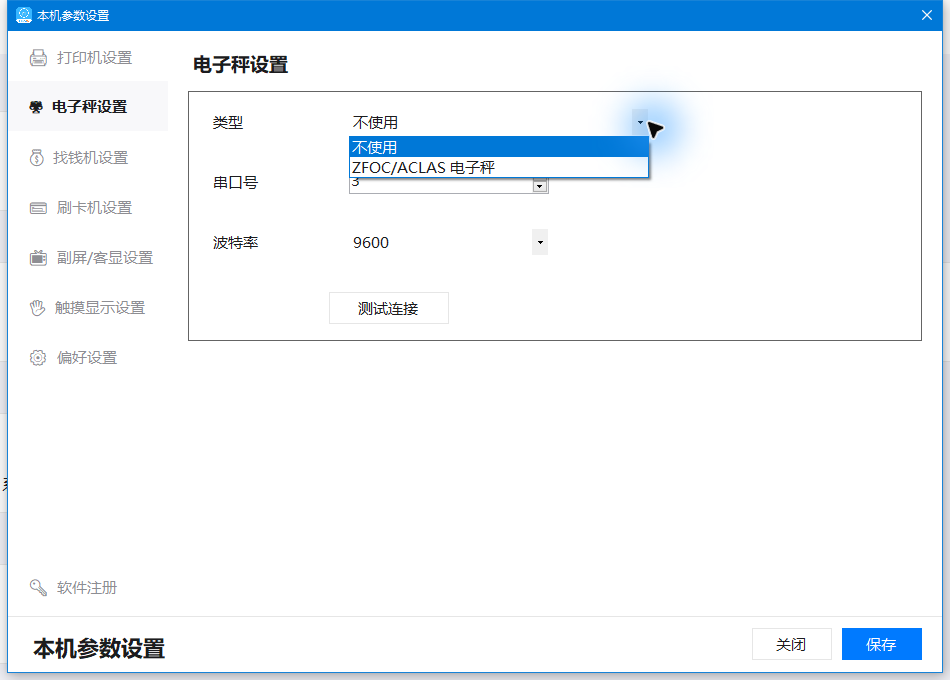Click the 9600 baud rate value

pyautogui.click(x=371, y=242)
